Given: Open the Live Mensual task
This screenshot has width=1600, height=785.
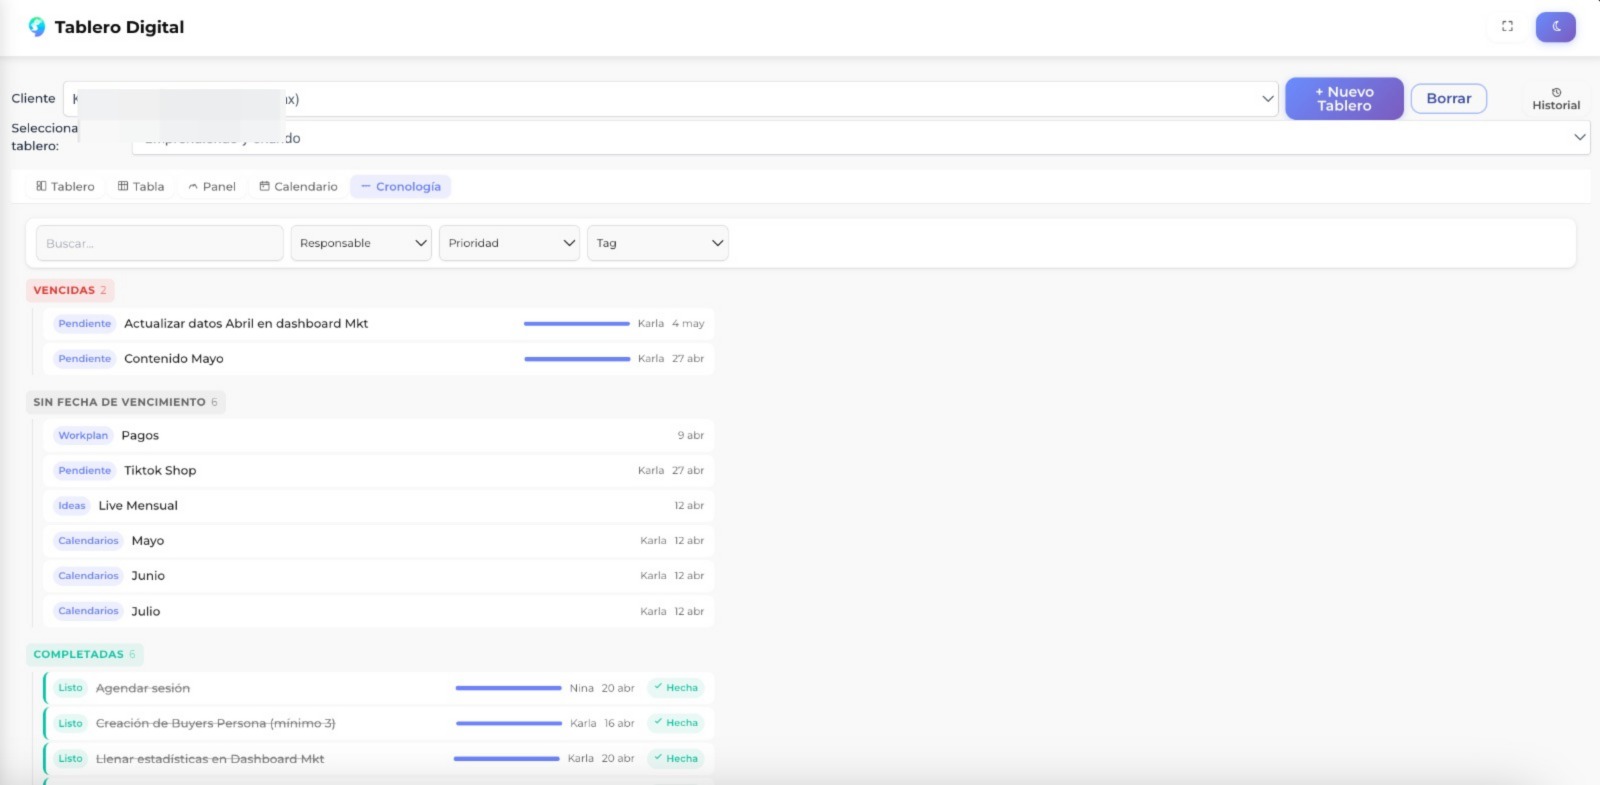Looking at the screenshot, I should [x=378, y=506].
